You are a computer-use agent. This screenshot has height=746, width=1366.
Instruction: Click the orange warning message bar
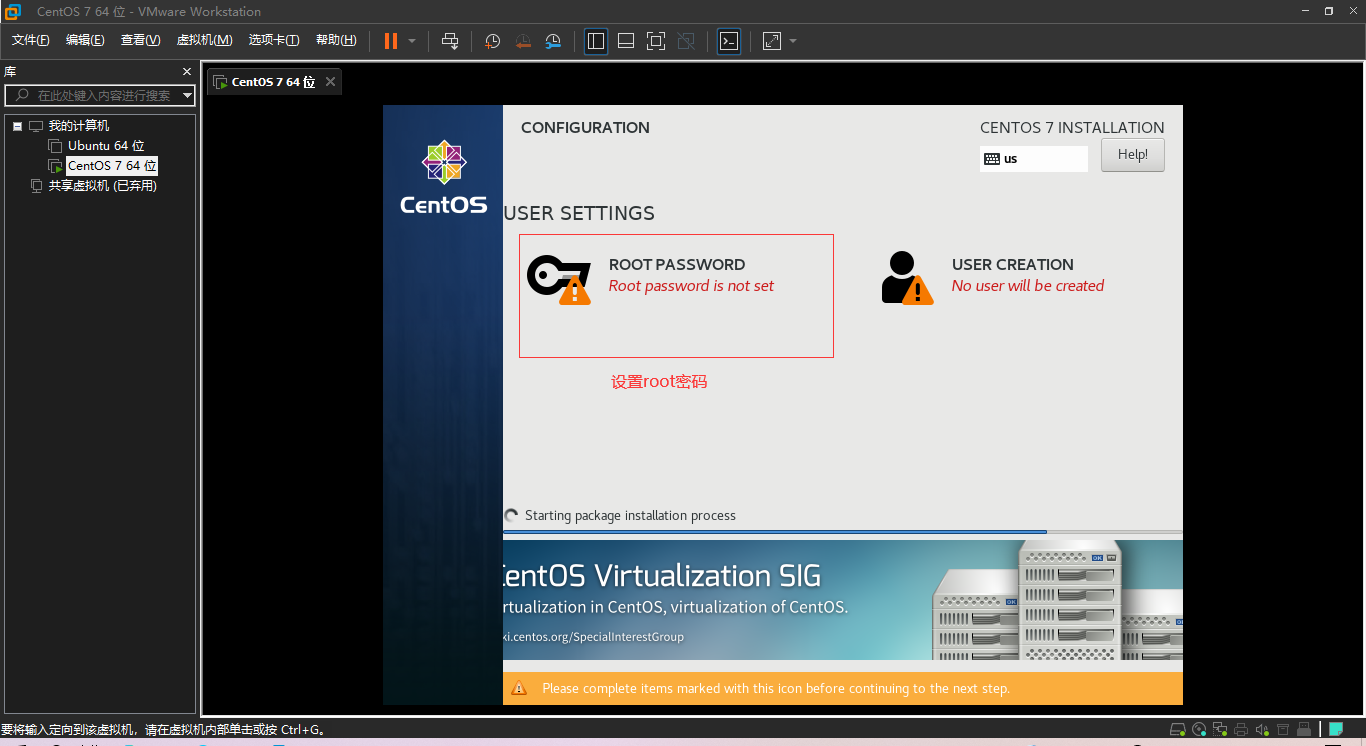843,688
